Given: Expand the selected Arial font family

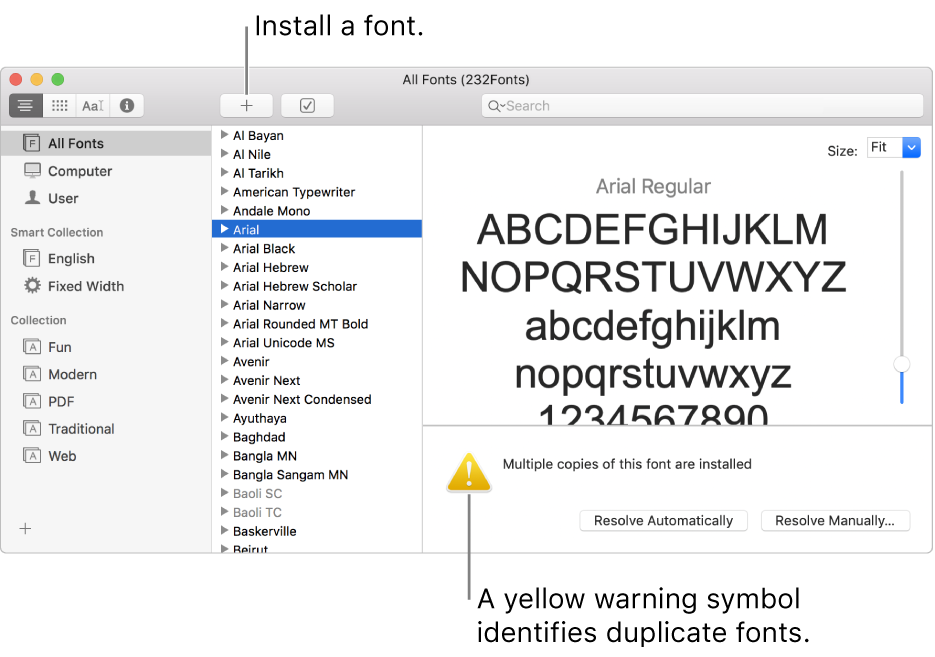Looking at the screenshot, I should tap(224, 229).
